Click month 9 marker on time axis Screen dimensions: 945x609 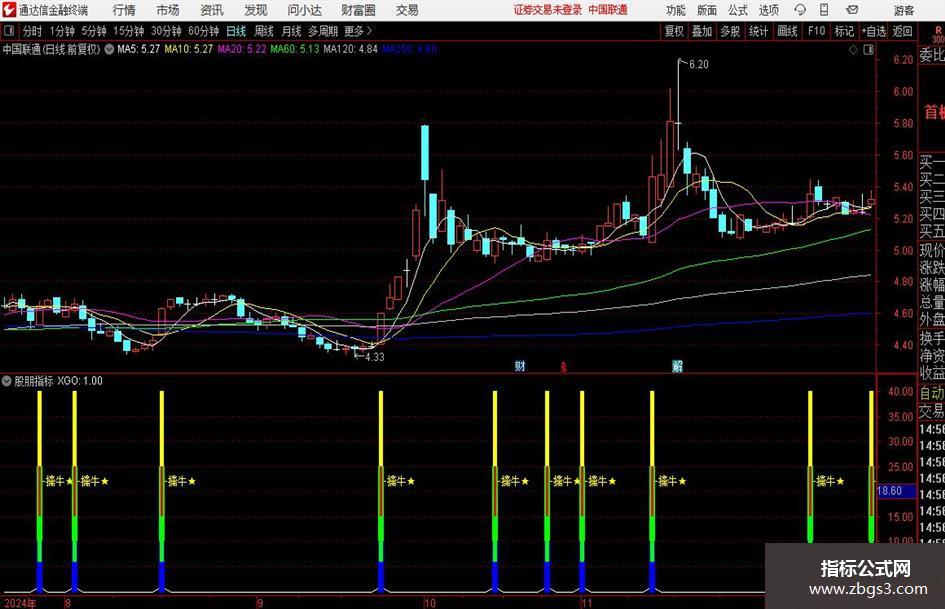pyautogui.click(x=260, y=603)
